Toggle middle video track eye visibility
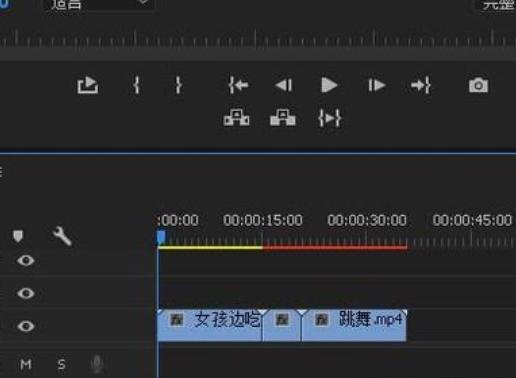The image size is (516, 378). (x=26, y=293)
